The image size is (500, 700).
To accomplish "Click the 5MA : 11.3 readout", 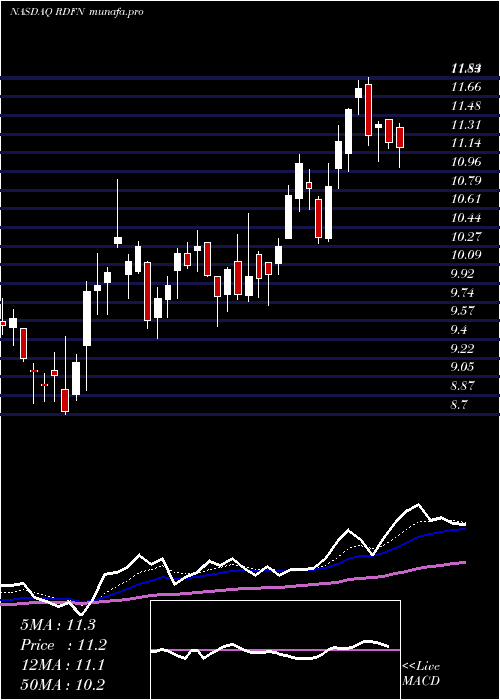I will (x=58, y=625).
